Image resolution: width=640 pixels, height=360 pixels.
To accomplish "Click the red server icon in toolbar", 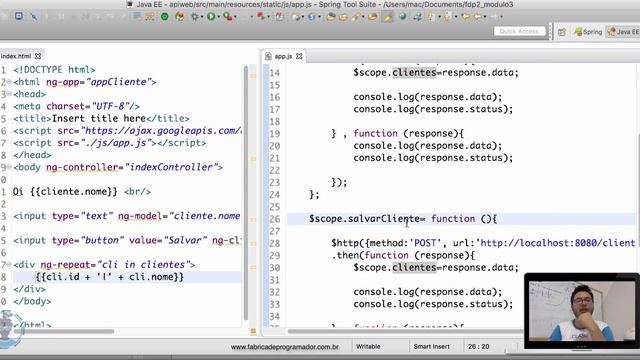I will (261, 16).
